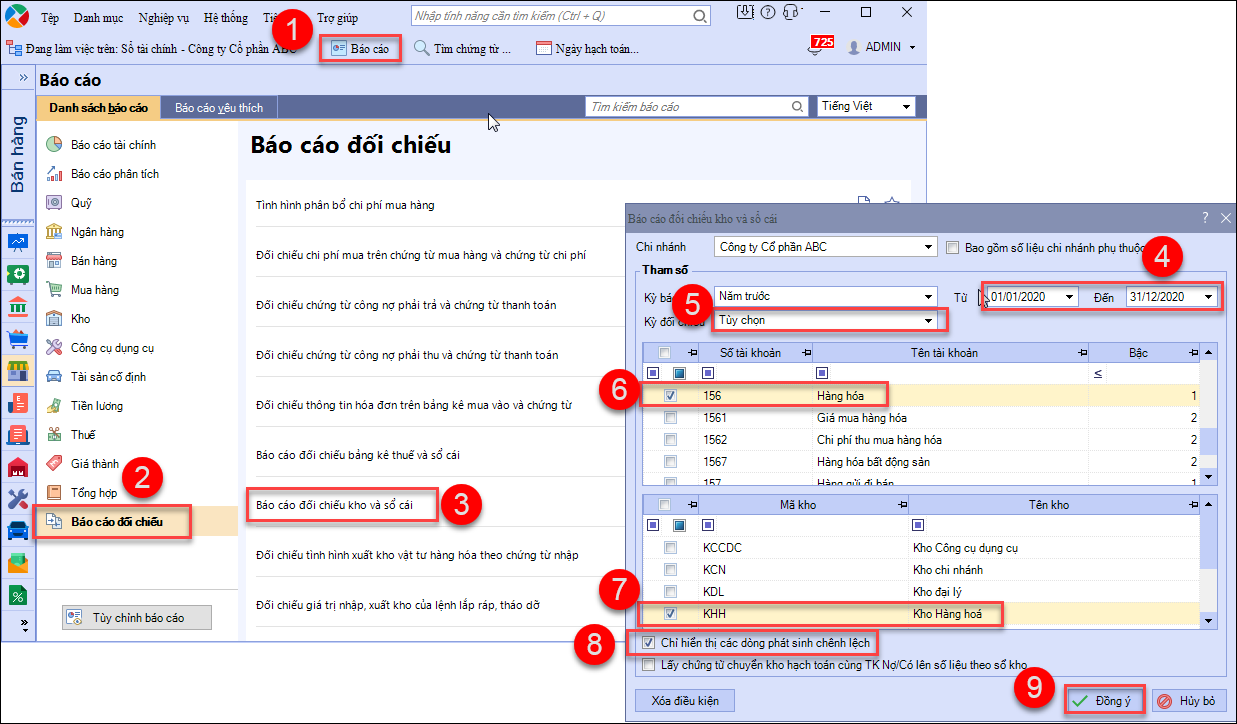
Task: Click the Đồng ý button
Action: 1103,701
